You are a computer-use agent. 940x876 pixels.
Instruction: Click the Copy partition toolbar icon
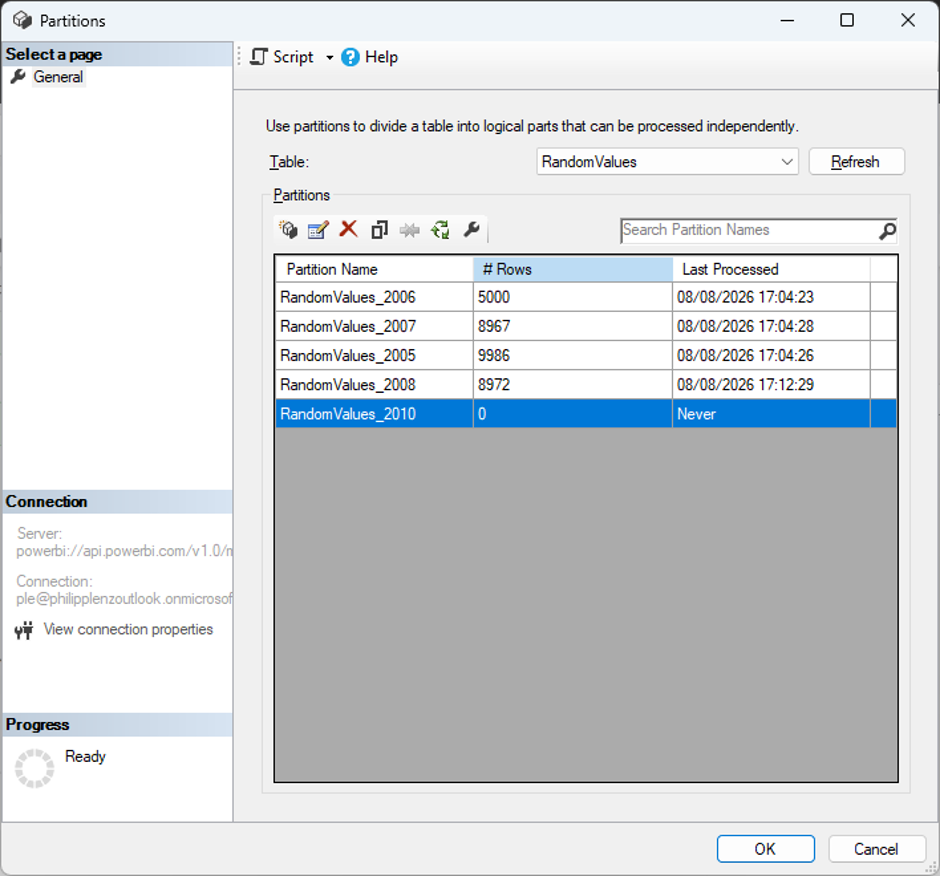379,230
